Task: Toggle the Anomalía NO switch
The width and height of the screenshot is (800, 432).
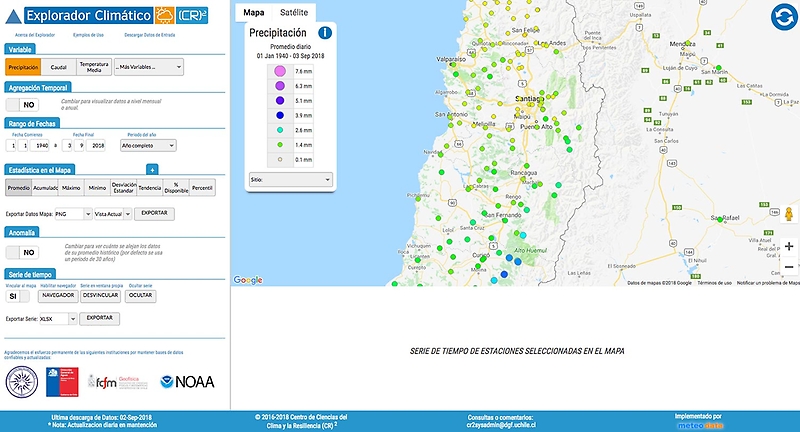Action: 22,253
